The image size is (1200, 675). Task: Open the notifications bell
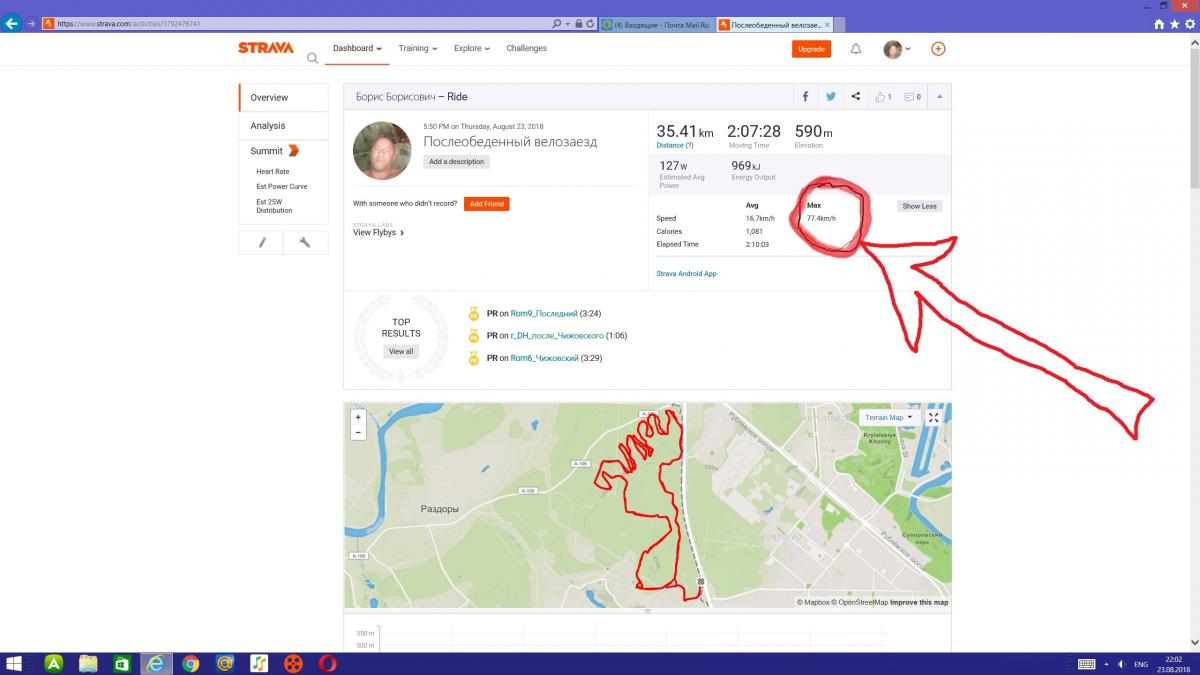[x=856, y=48]
